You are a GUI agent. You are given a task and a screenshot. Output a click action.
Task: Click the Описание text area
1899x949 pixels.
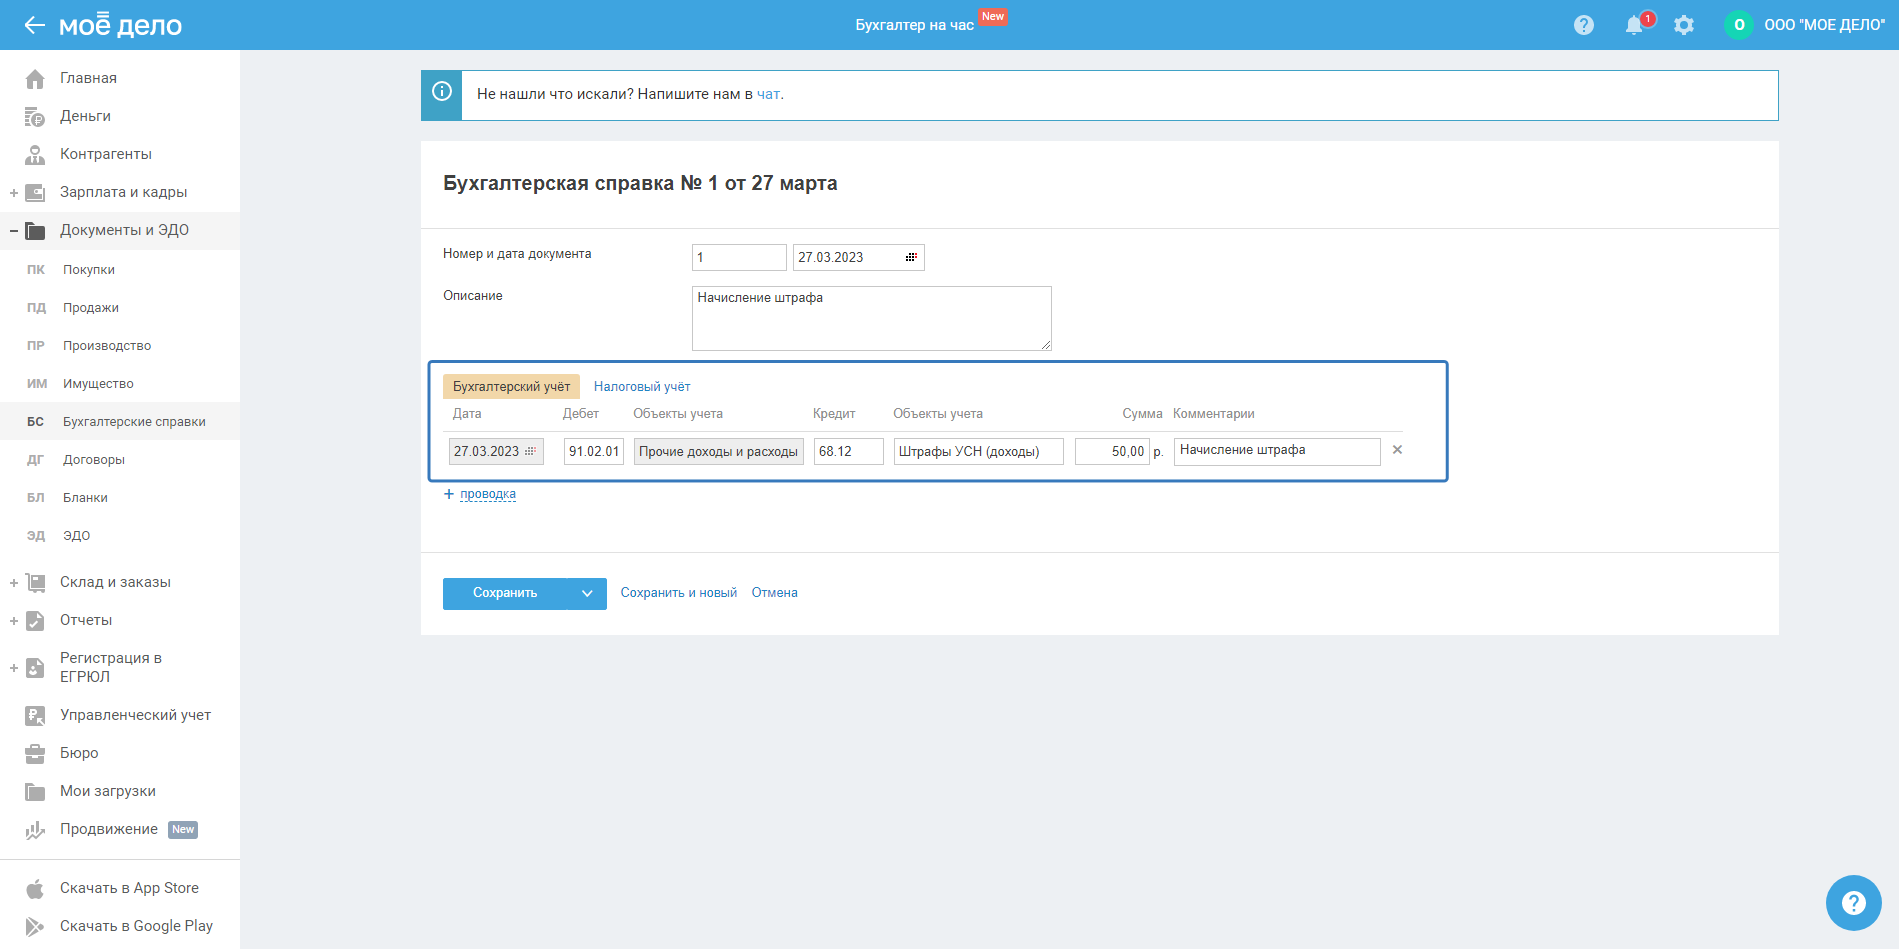click(871, 318)
